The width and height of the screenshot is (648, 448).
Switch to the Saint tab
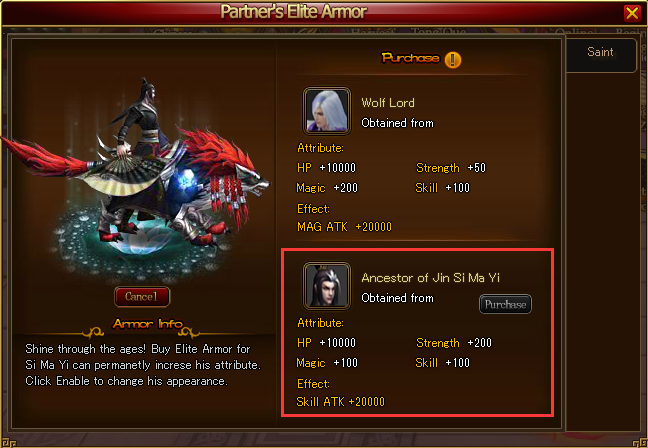pyautogui.click(x=600, y=52)
